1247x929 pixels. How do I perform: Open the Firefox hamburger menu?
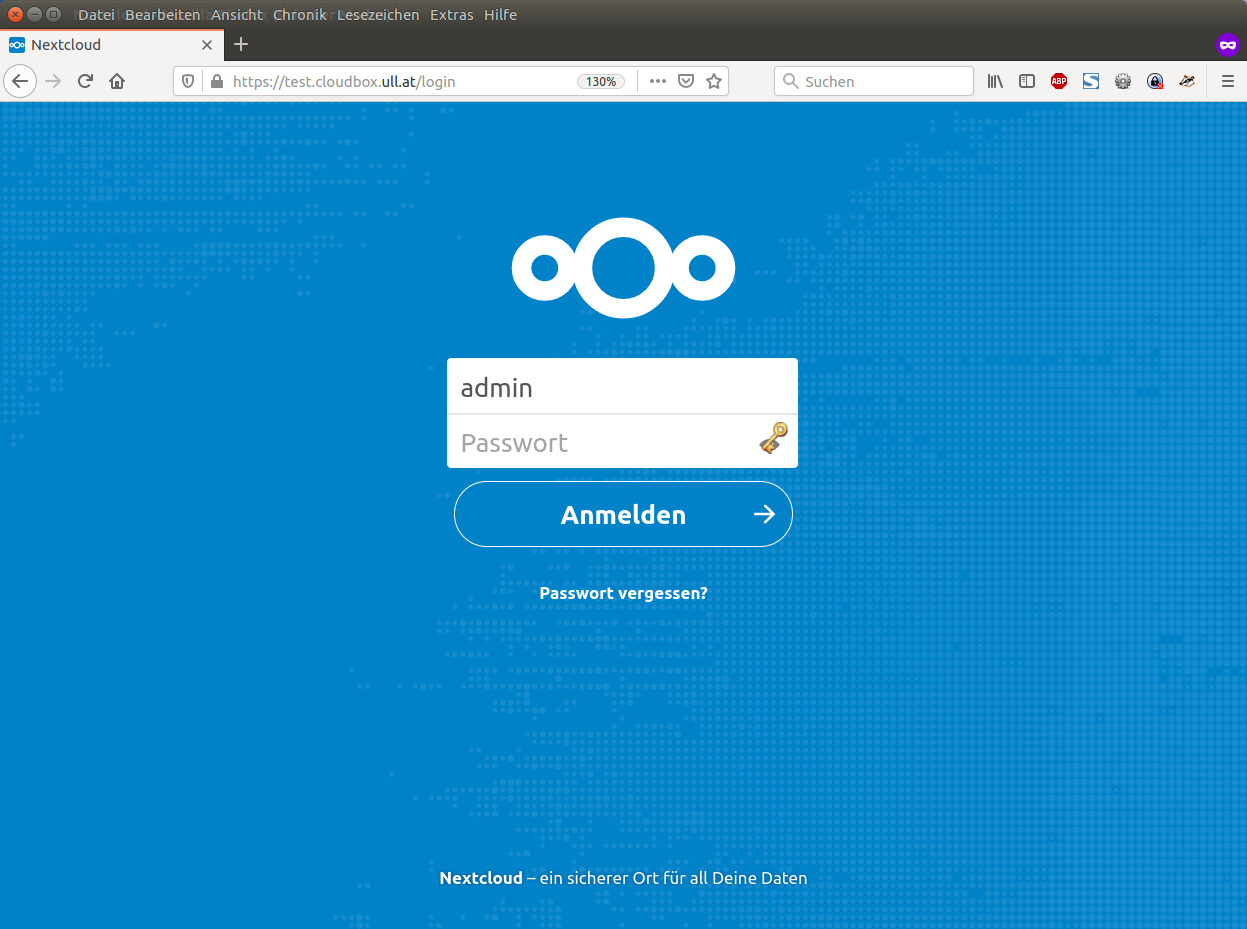click(1227, 82)
